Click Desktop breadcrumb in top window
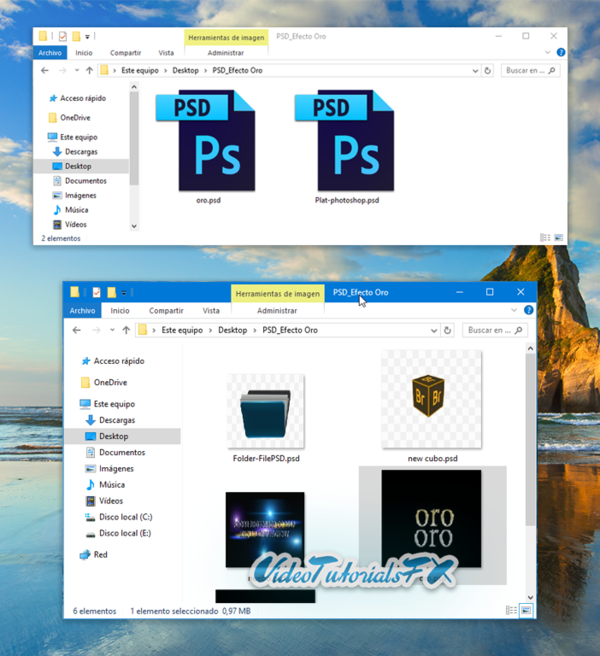Image resolution: width=600 pixels, height=656 pixels. pos(185,70)
